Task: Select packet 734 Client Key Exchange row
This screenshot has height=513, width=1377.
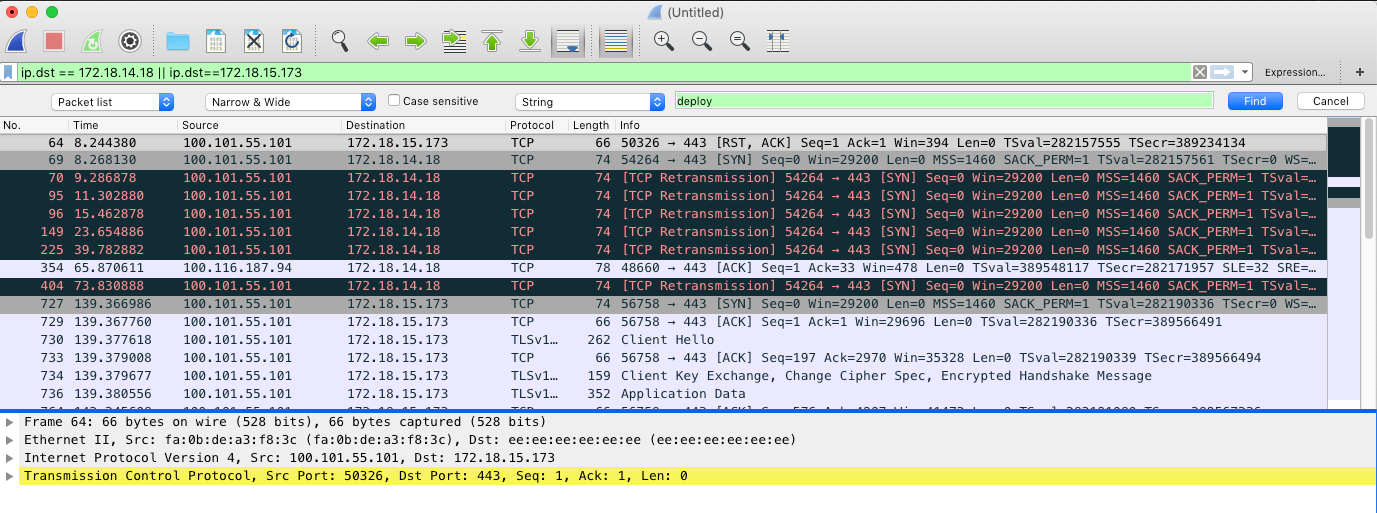Action: click(663, 376)
